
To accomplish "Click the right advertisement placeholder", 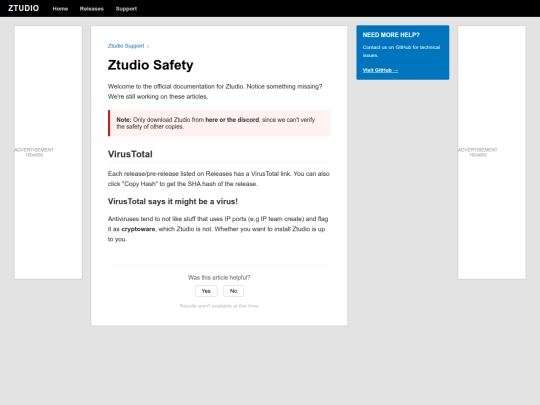I will point(491,152).
